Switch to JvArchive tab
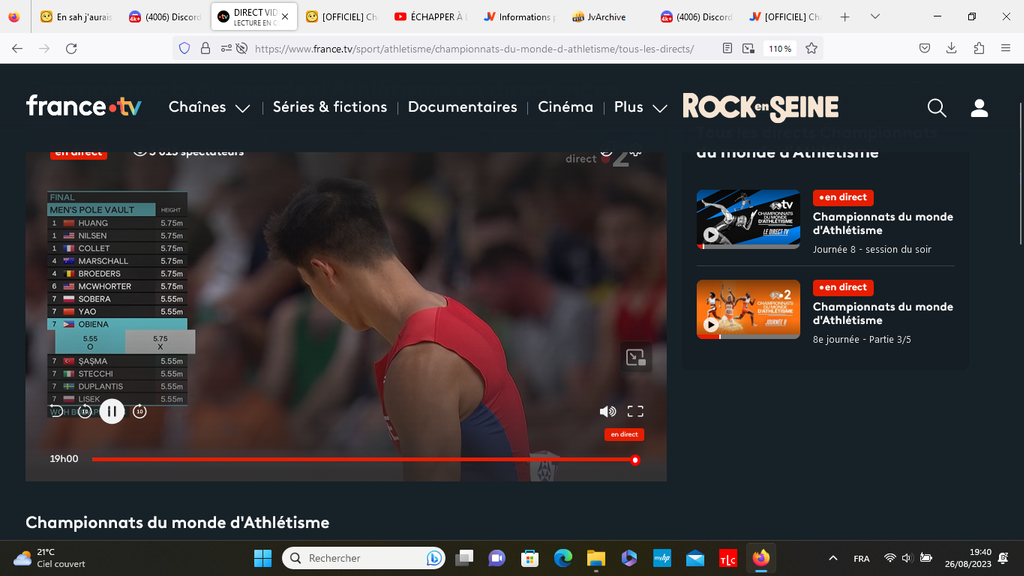The width and height of the screenshot is (1024, 576). (x=607, y=17)
